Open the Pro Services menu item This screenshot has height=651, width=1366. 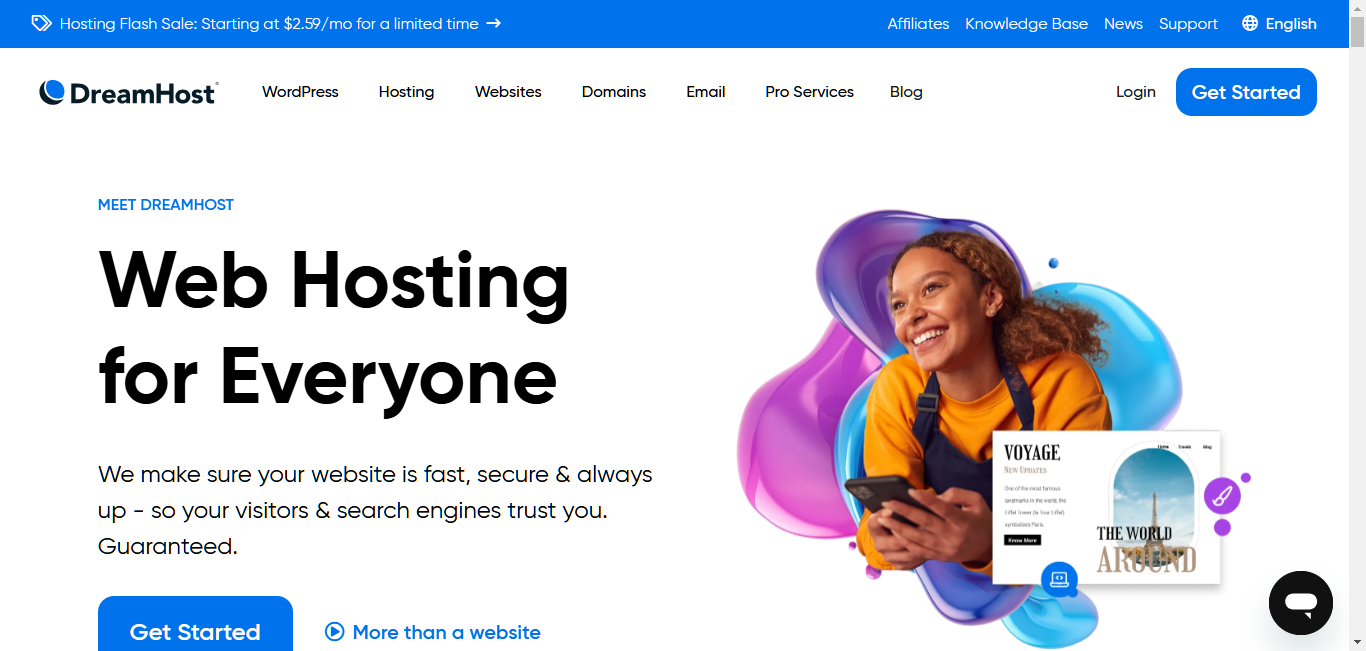[809, 92]
